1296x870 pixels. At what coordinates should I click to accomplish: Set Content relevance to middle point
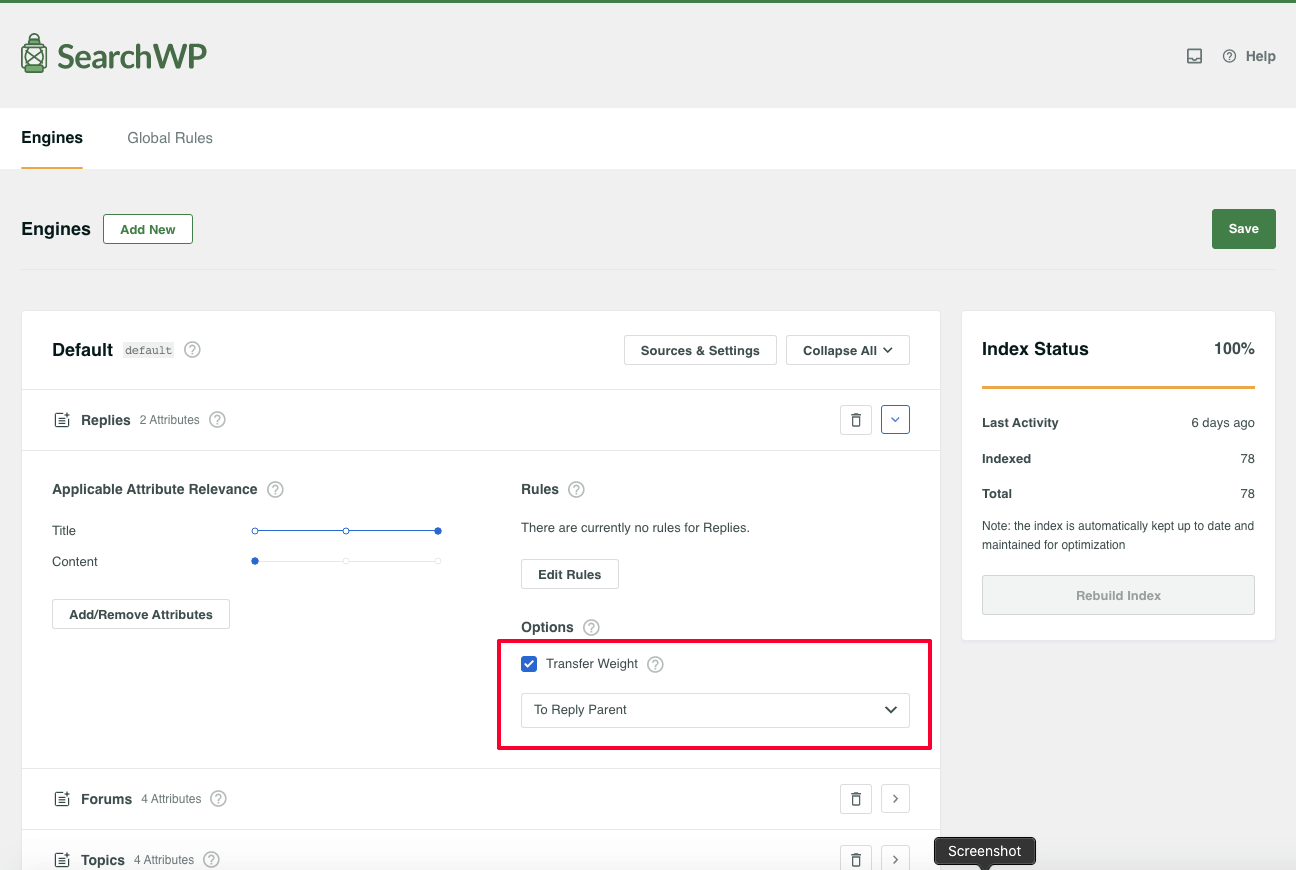(x=346, y=561)
